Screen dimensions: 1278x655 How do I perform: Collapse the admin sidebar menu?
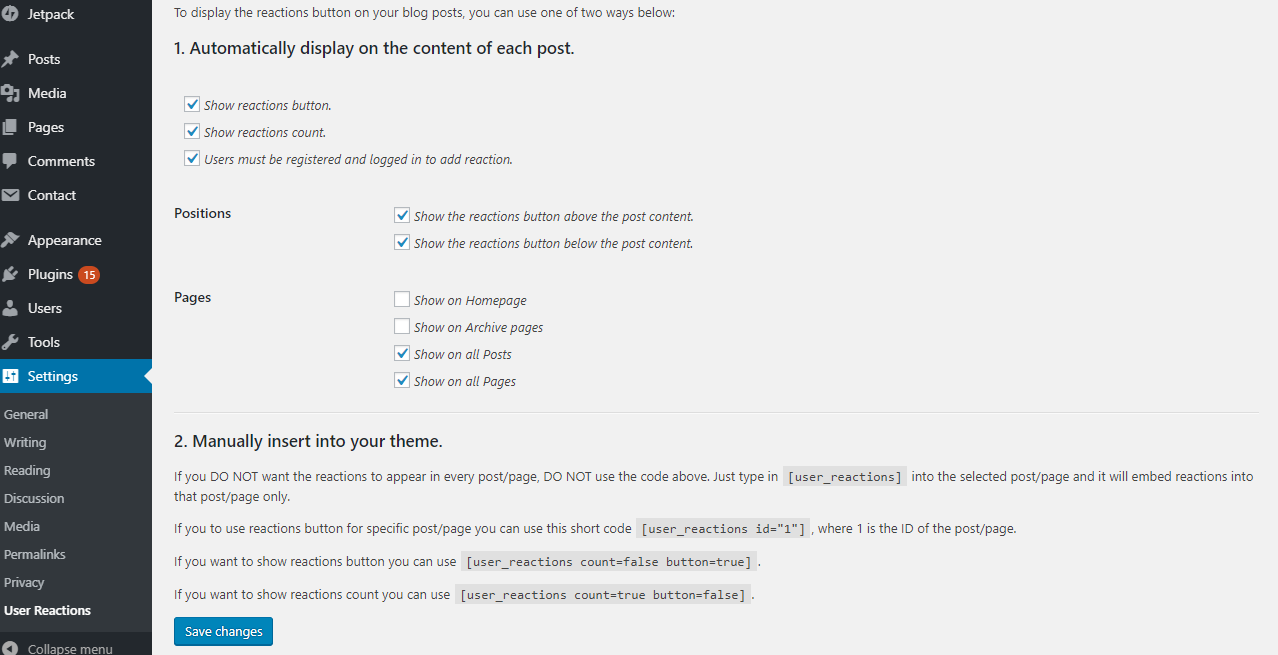coord(69,648)
